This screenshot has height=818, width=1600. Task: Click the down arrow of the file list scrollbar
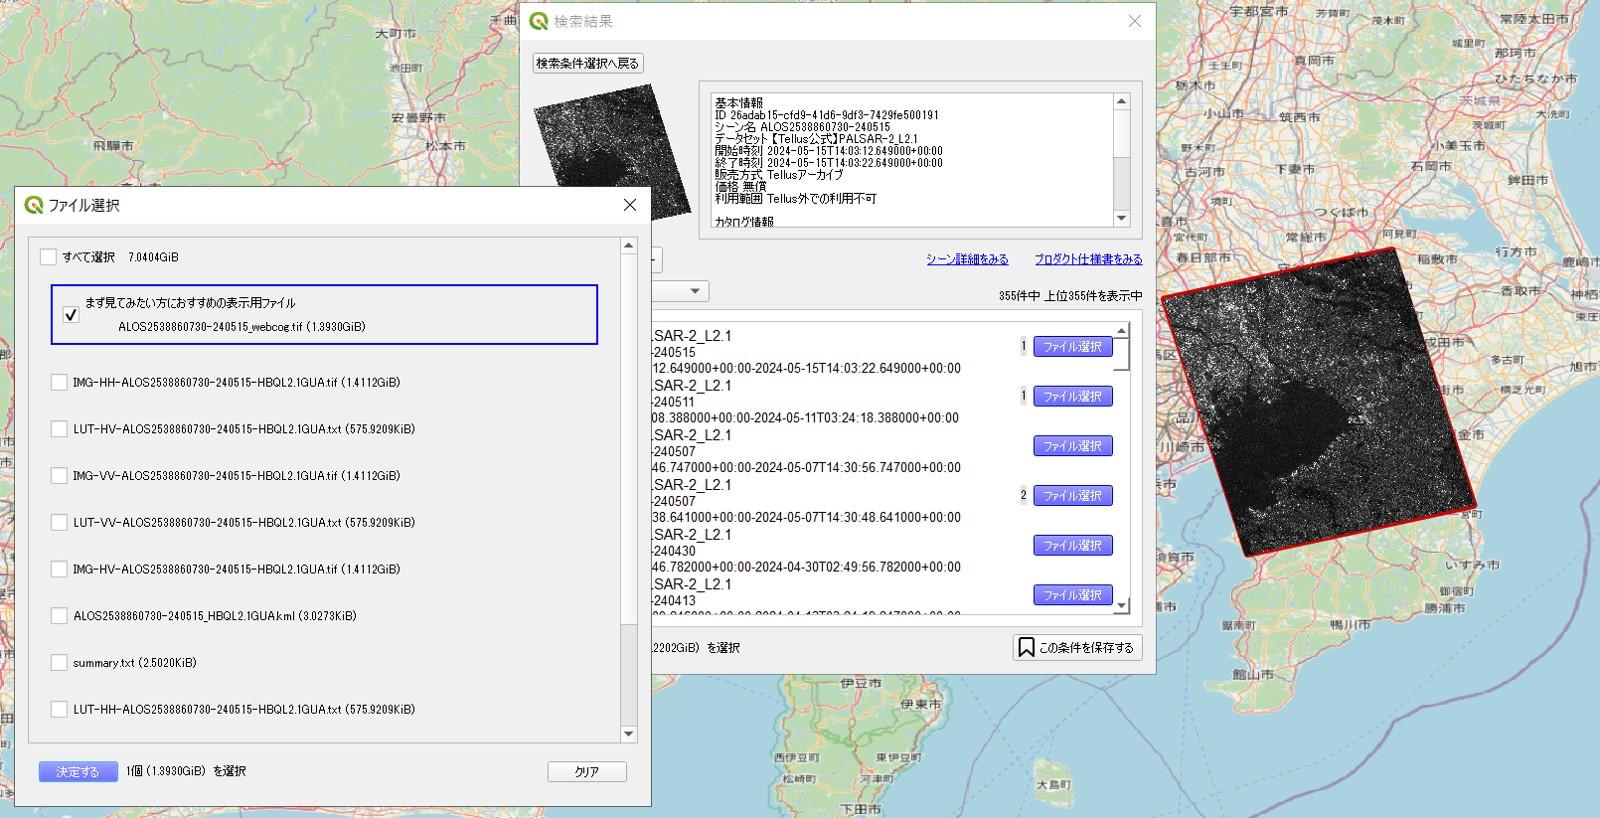[x=629, y=734]
